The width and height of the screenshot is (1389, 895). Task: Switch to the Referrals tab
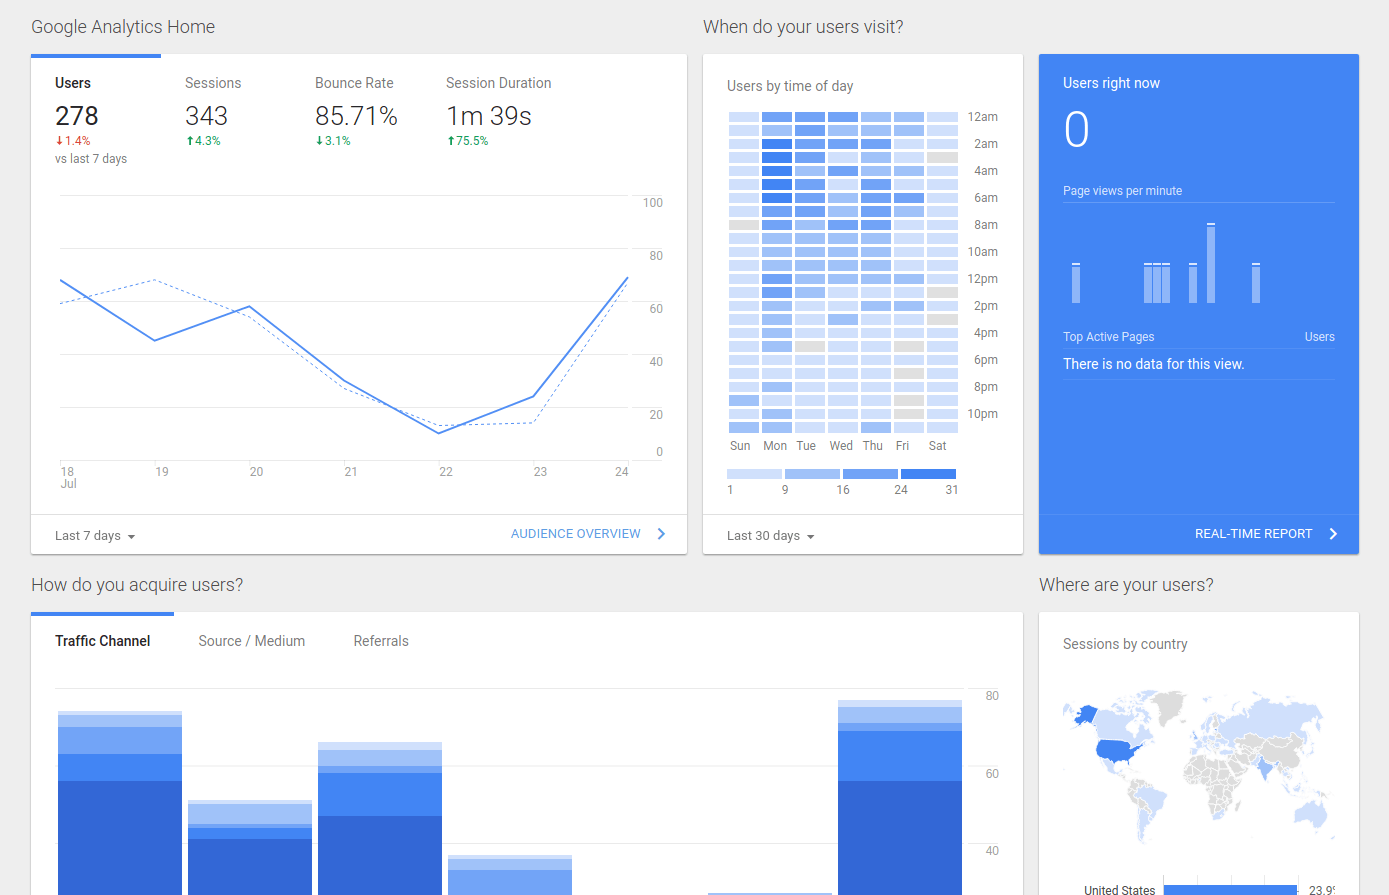pos(381,641)
